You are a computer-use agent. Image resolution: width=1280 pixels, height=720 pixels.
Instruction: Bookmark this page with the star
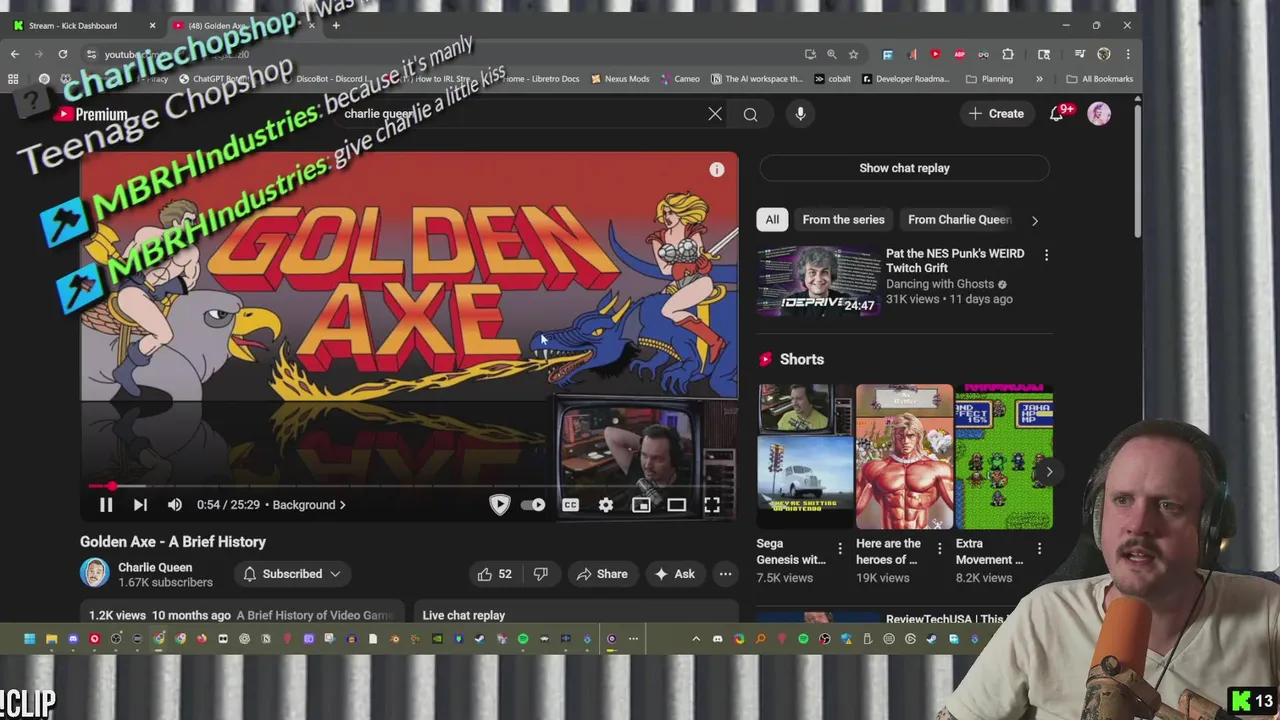(853, 54)
